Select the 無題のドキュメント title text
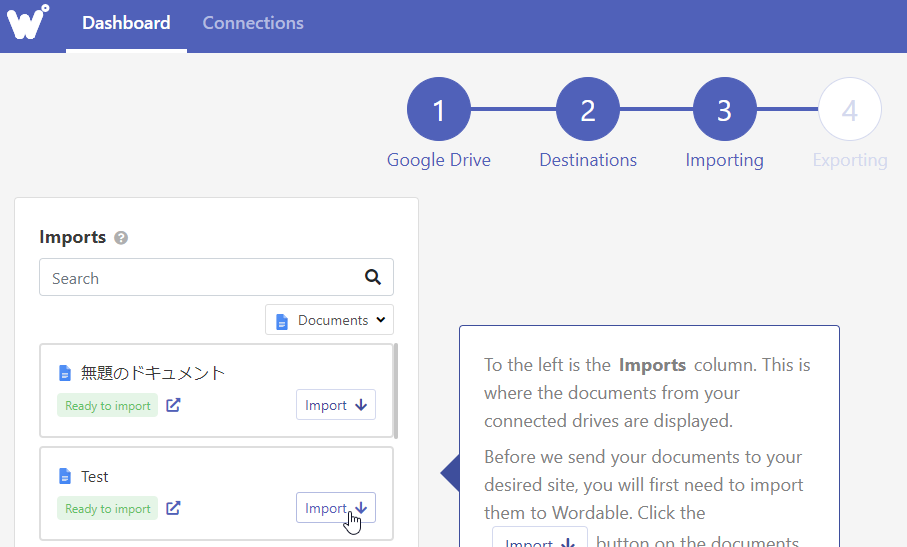 tap(153, 373)
